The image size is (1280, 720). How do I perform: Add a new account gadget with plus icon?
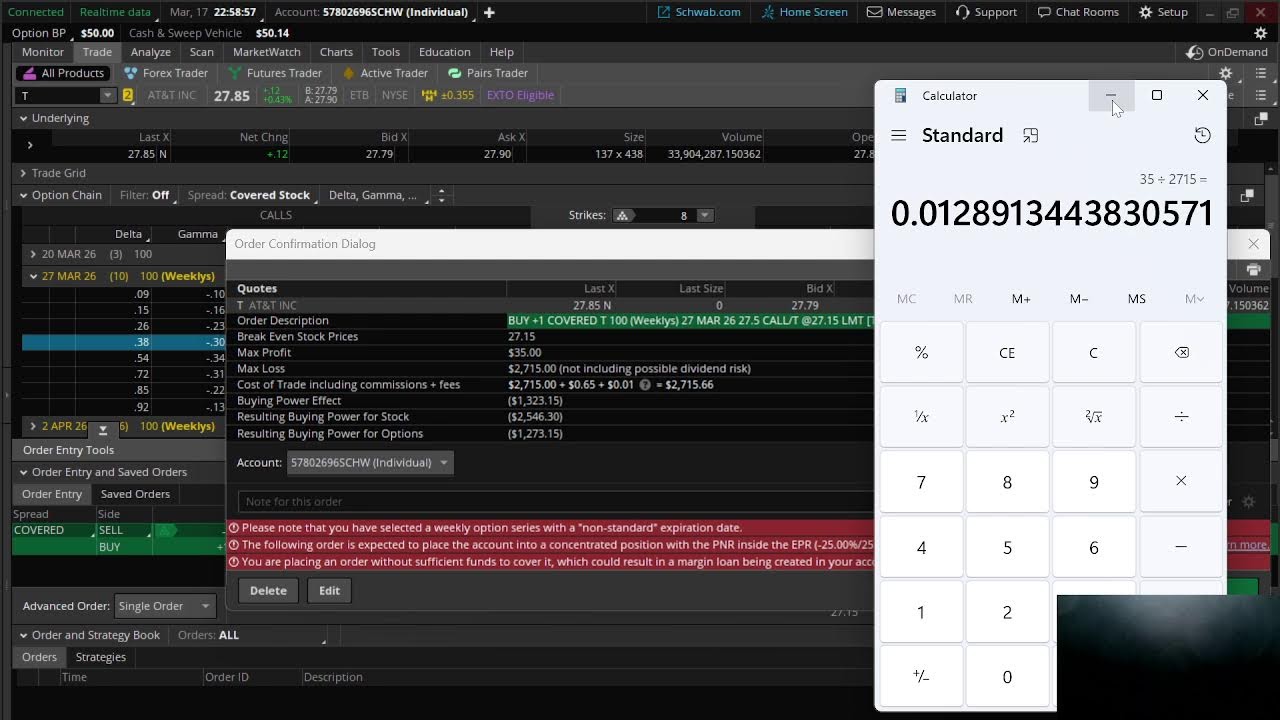pyautogui.click(x=489, y=12)
